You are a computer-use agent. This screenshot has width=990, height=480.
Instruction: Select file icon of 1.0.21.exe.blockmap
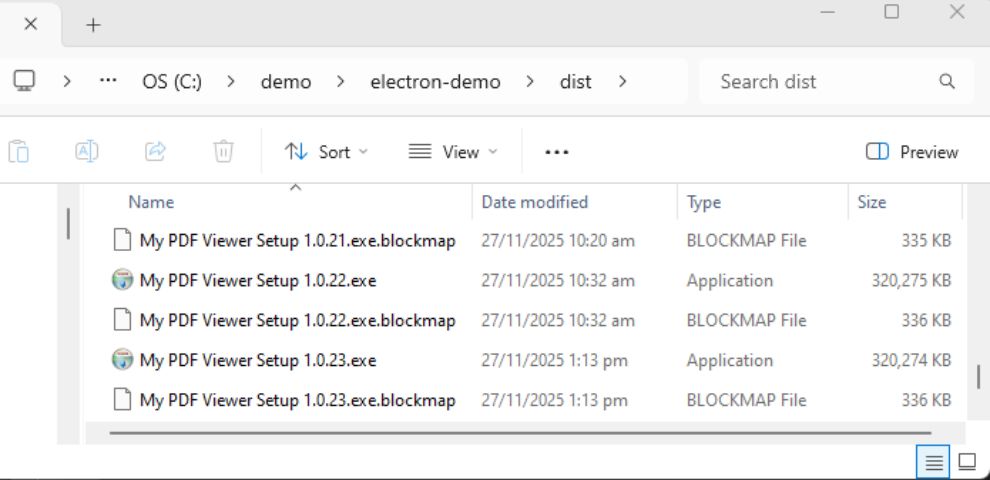(x=122, y=240)
